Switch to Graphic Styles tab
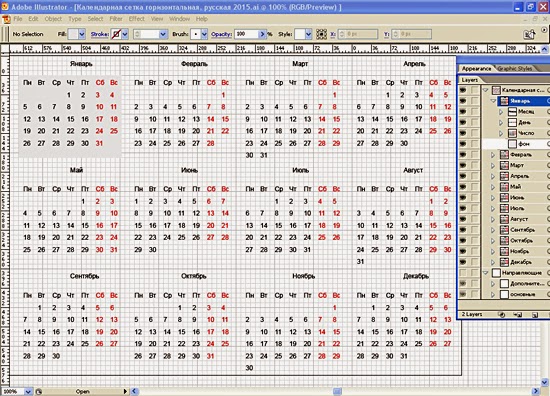 coord(515,68)
